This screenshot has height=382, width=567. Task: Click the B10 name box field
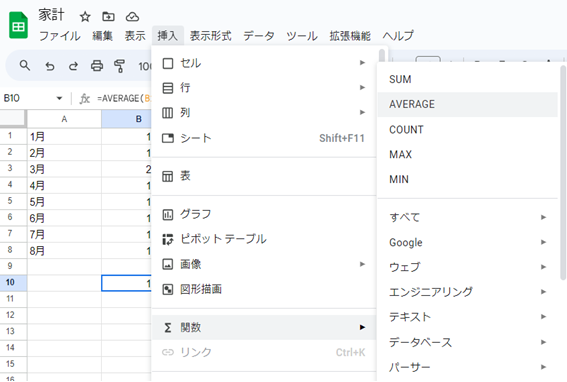tap(27, 98)
